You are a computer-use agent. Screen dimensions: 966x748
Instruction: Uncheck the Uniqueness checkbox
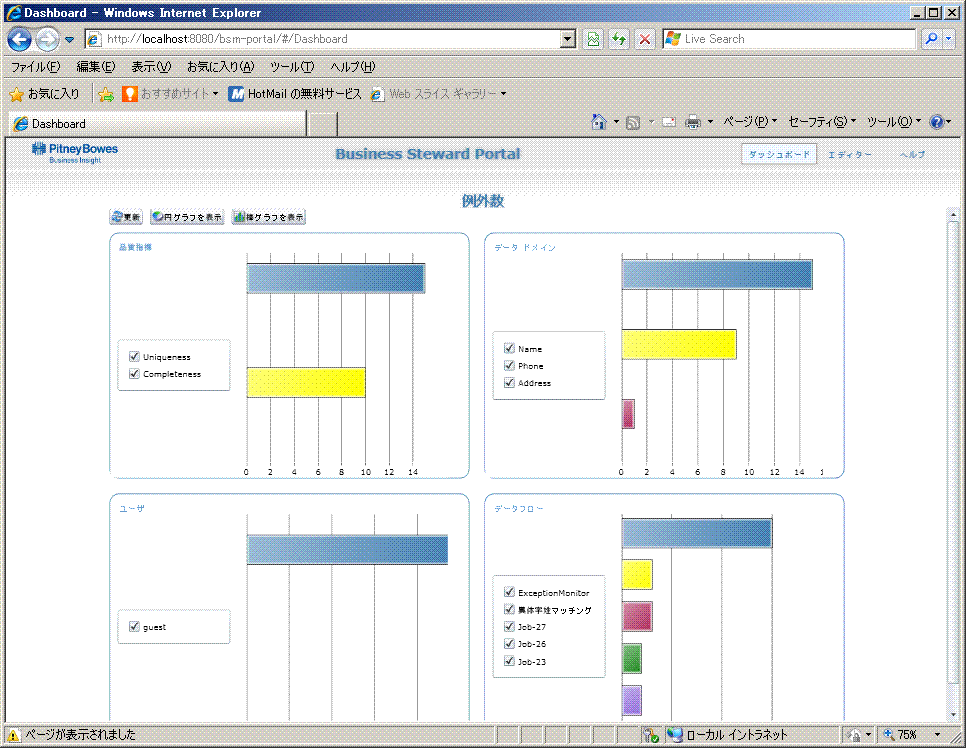point(134,356)
